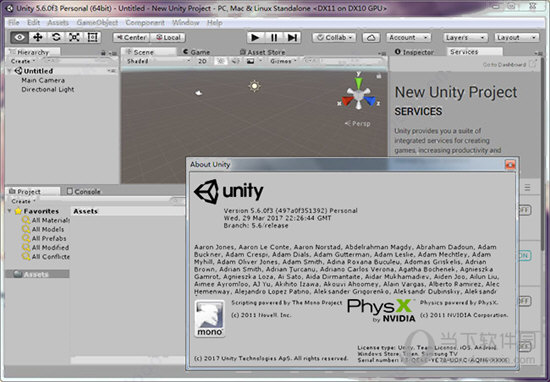The height and width of the screenshot is (382, 550).
Task: Click the Go to Dashboard external icon
Action: point(533,64)
